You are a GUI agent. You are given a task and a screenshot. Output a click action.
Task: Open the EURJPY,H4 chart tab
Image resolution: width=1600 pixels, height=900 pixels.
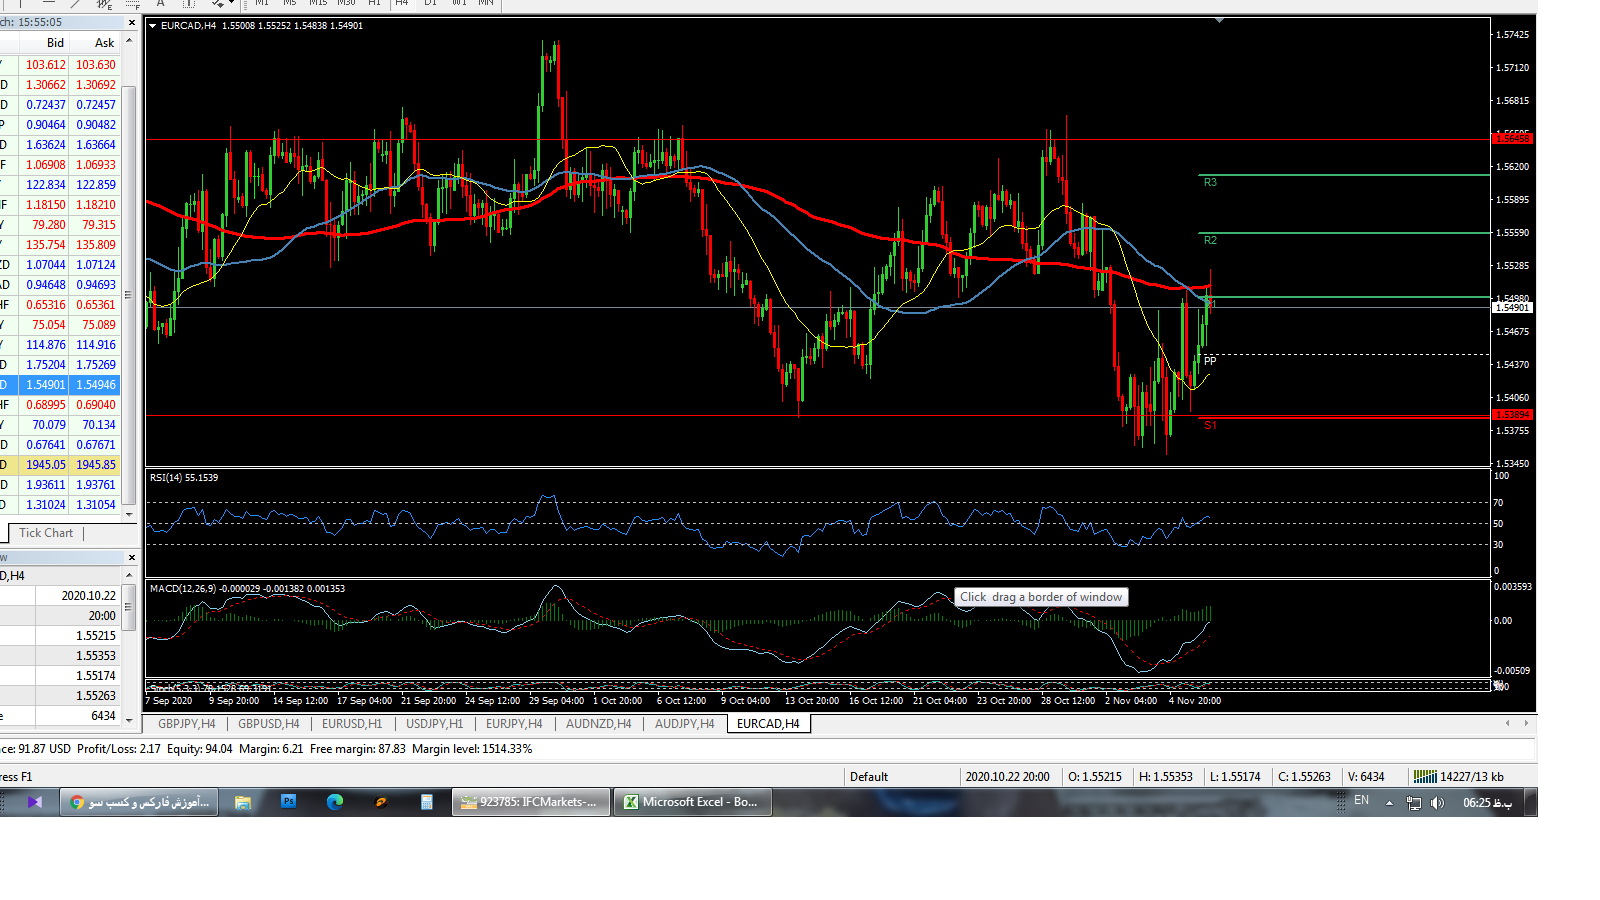[x=514, y=724]
